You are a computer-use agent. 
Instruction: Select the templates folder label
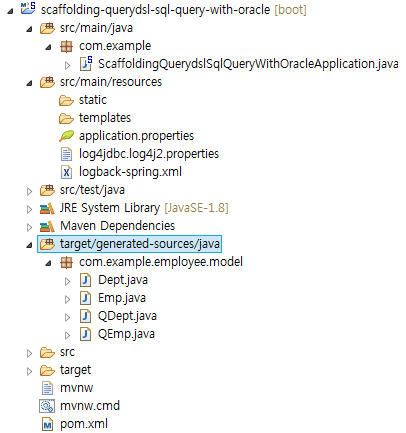pyautogui.click(x=105, y=118)
